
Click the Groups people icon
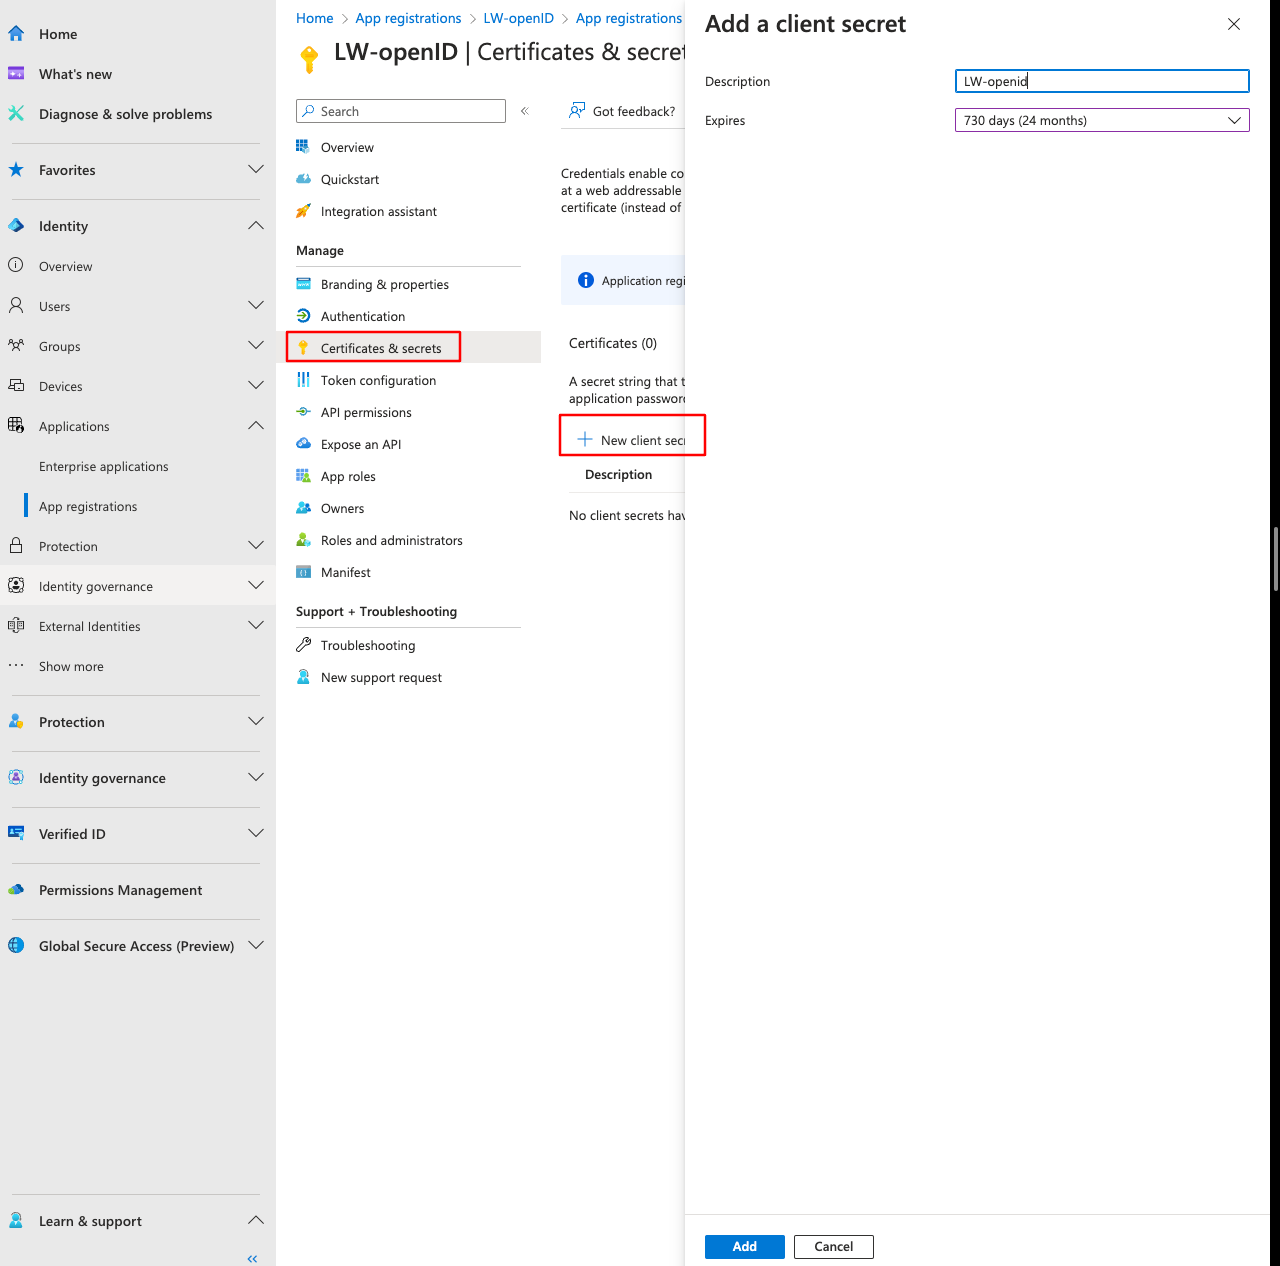[16, 345]
